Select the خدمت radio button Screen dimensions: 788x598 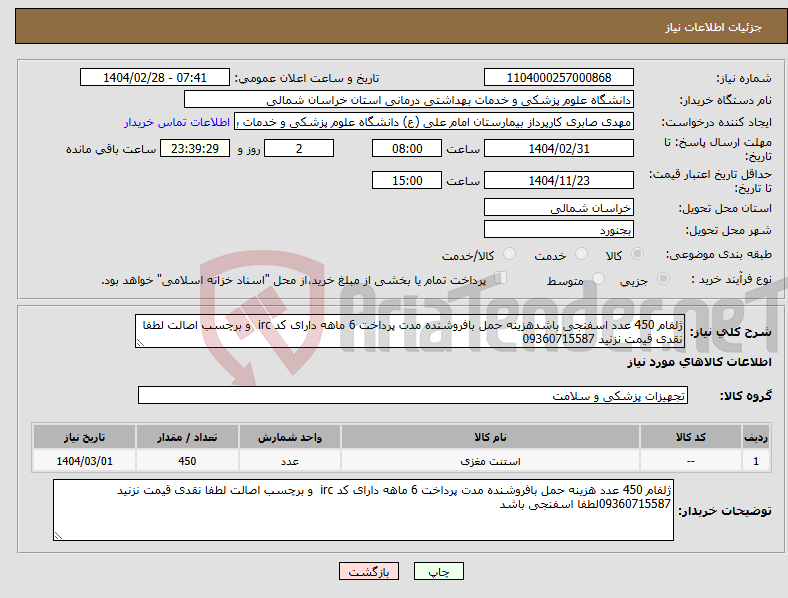581,254
